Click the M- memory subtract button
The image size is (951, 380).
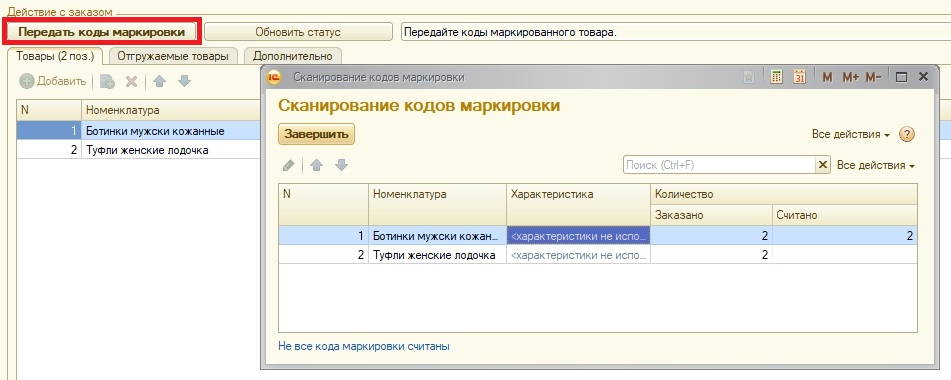[873, 78]
